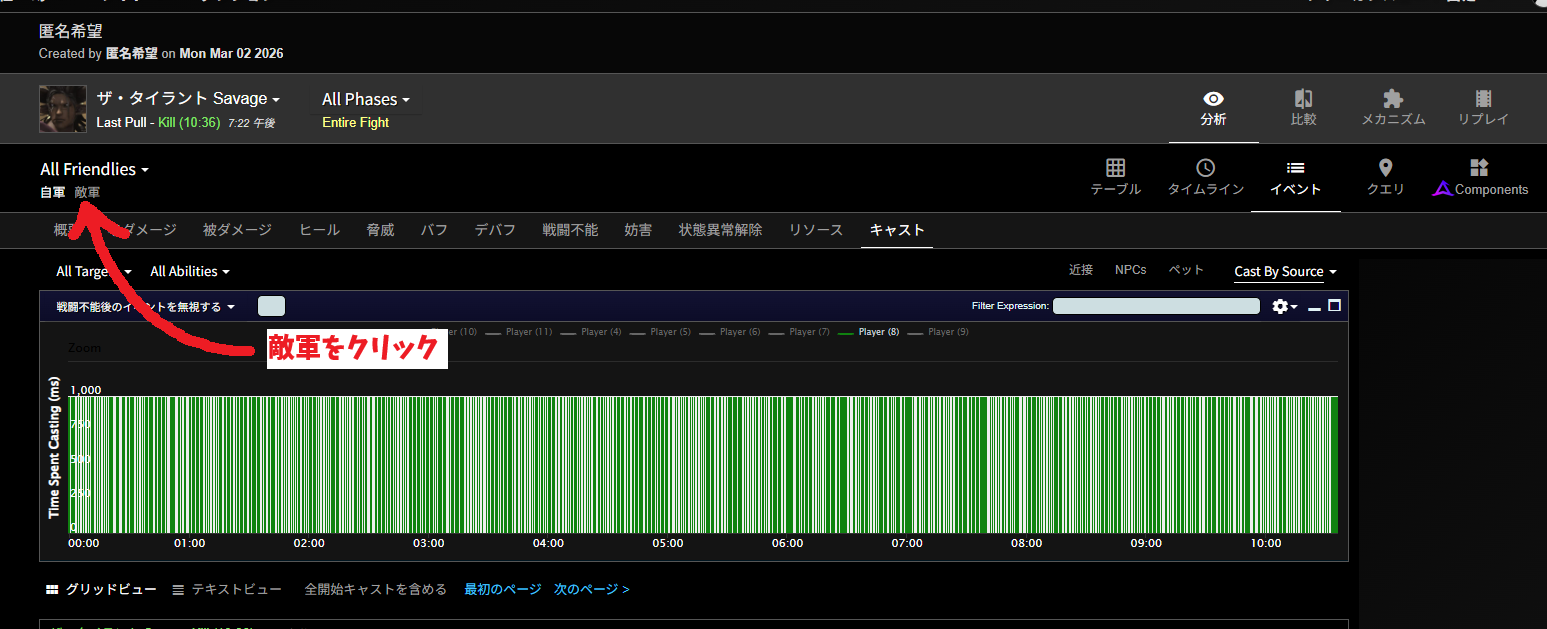Viewport: 1547px width, 629px height.
Task: Switch to the タイムライン clock view
Action: [x=1205, y=177]
